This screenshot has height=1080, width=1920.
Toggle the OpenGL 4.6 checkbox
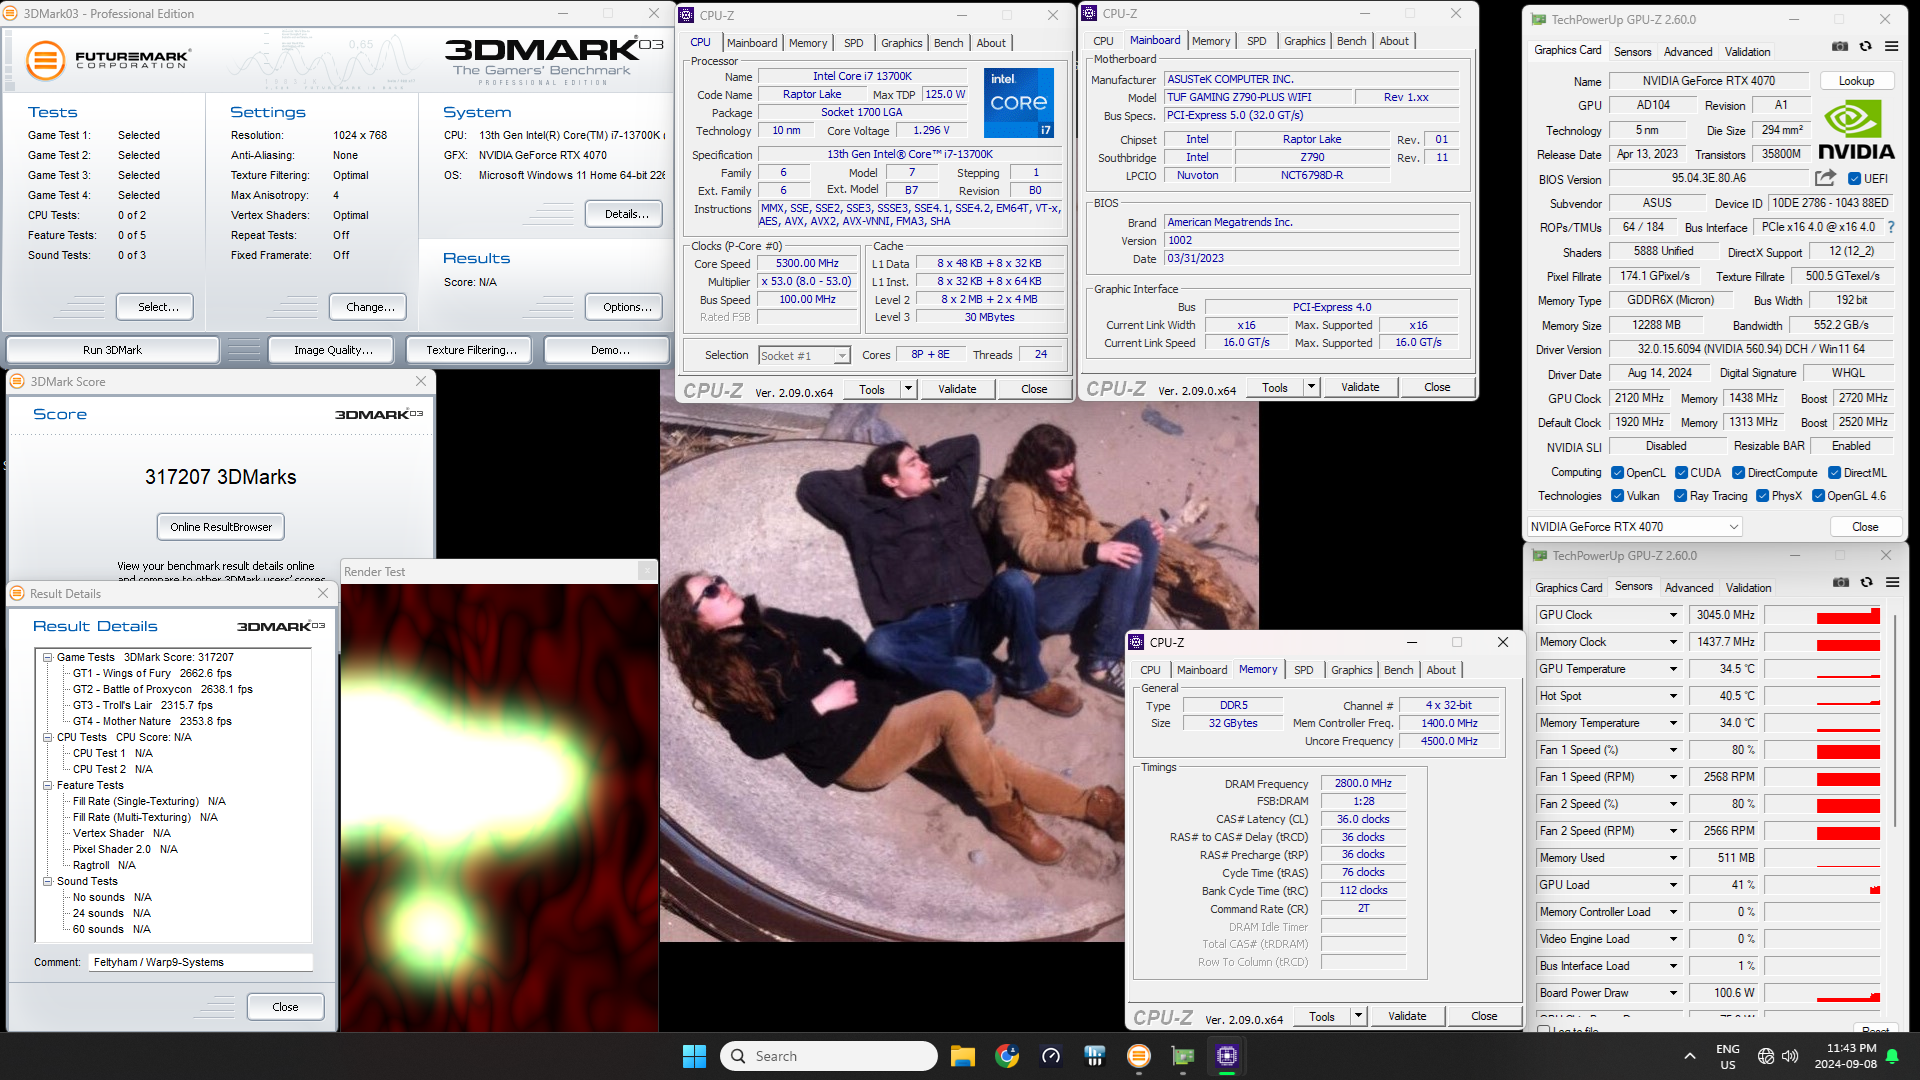pyautogui.click(x=1819, y=496)
